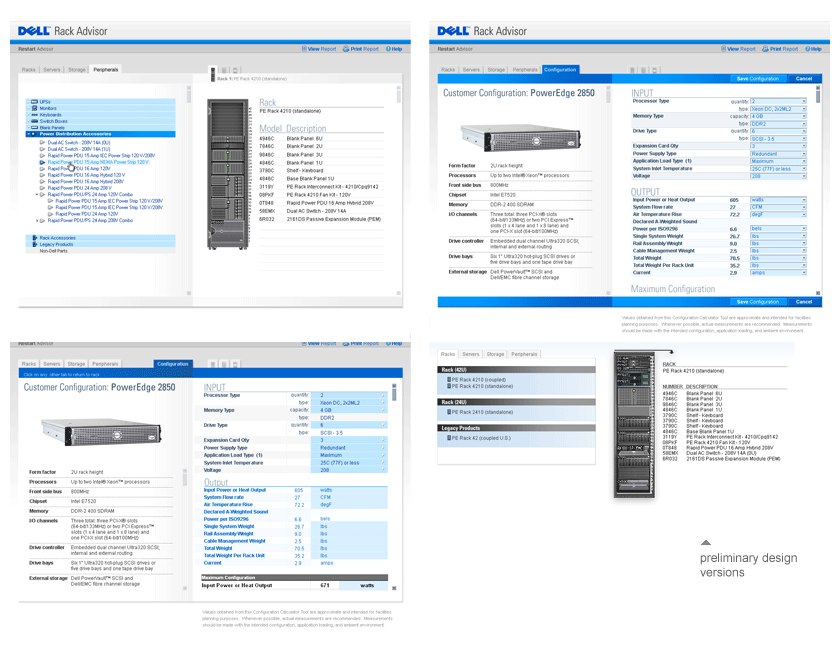Switch to Servers tab in upper-left mockup
The image size is (840, 645).
pyautogui.click(x=52, y=70)
